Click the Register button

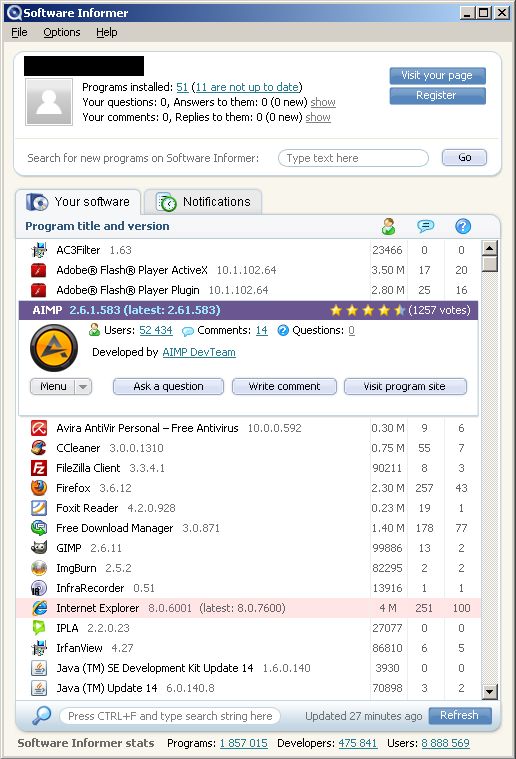pos(437,95)
